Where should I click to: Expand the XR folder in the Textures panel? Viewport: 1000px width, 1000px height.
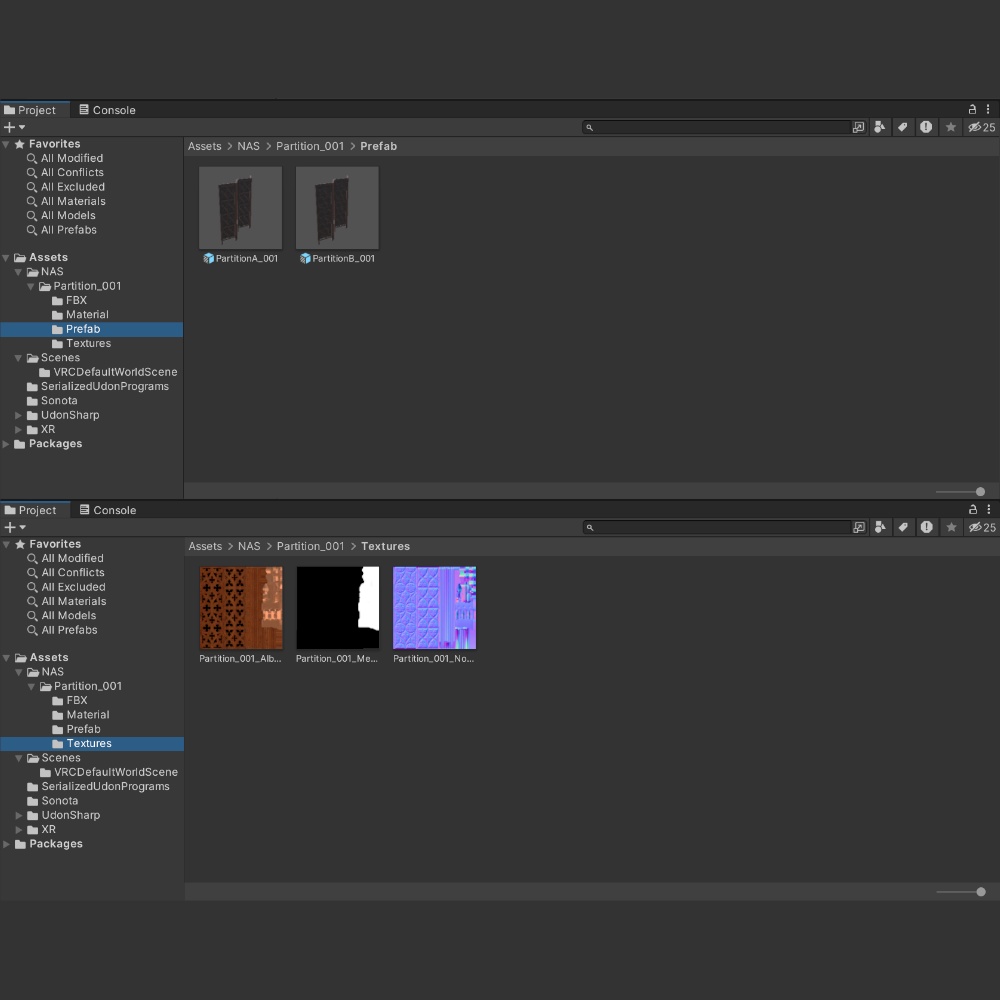pos(19,830)
